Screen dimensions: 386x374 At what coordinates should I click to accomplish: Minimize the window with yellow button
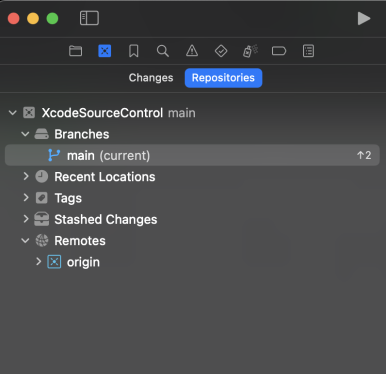33,18
